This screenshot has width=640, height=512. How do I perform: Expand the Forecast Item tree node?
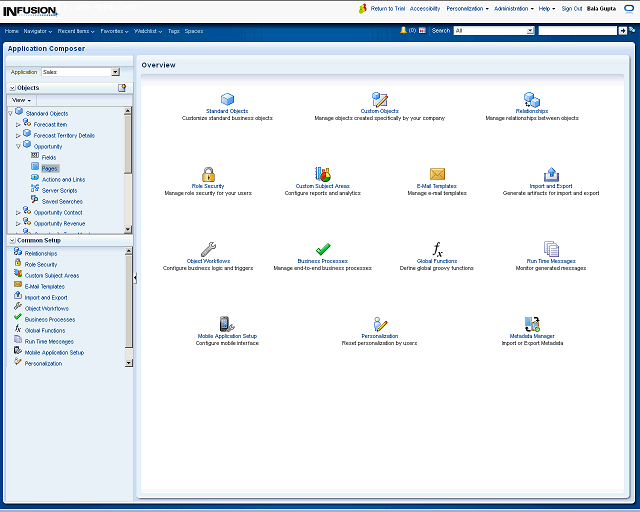point(18,125)
